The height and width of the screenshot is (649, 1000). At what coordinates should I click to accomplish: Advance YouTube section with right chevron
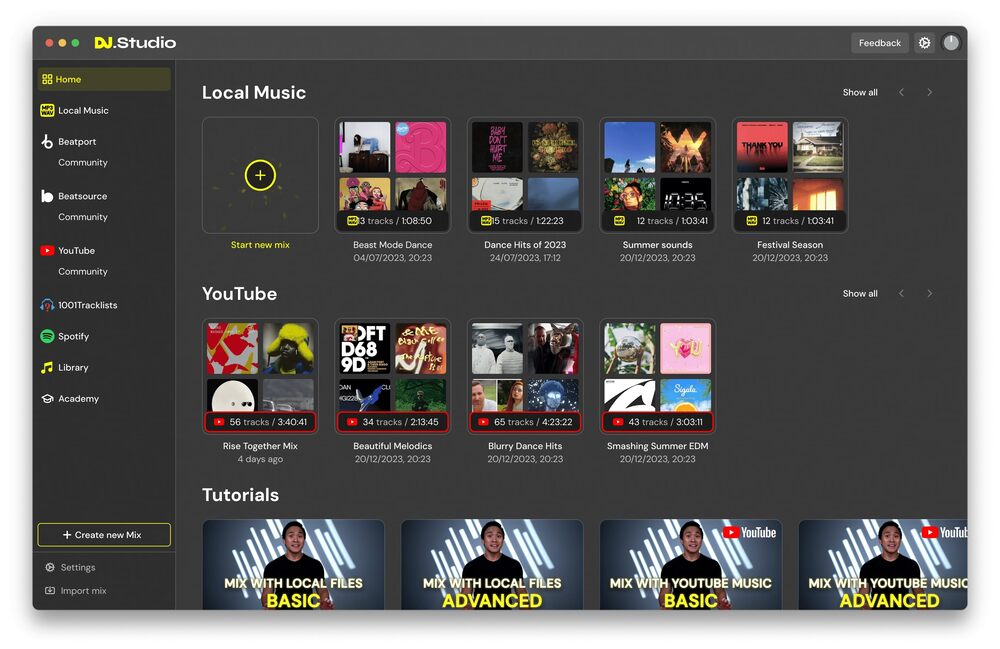tap(929, 294)
